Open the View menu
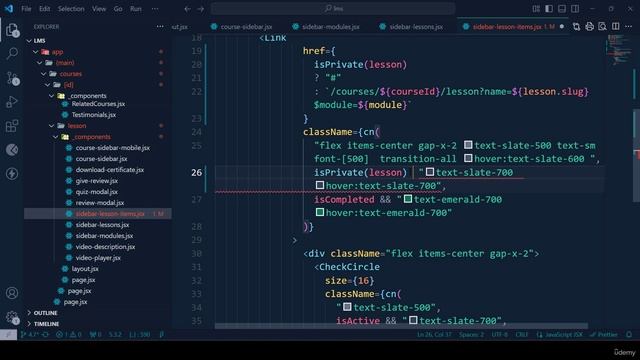 pos(99,9)
